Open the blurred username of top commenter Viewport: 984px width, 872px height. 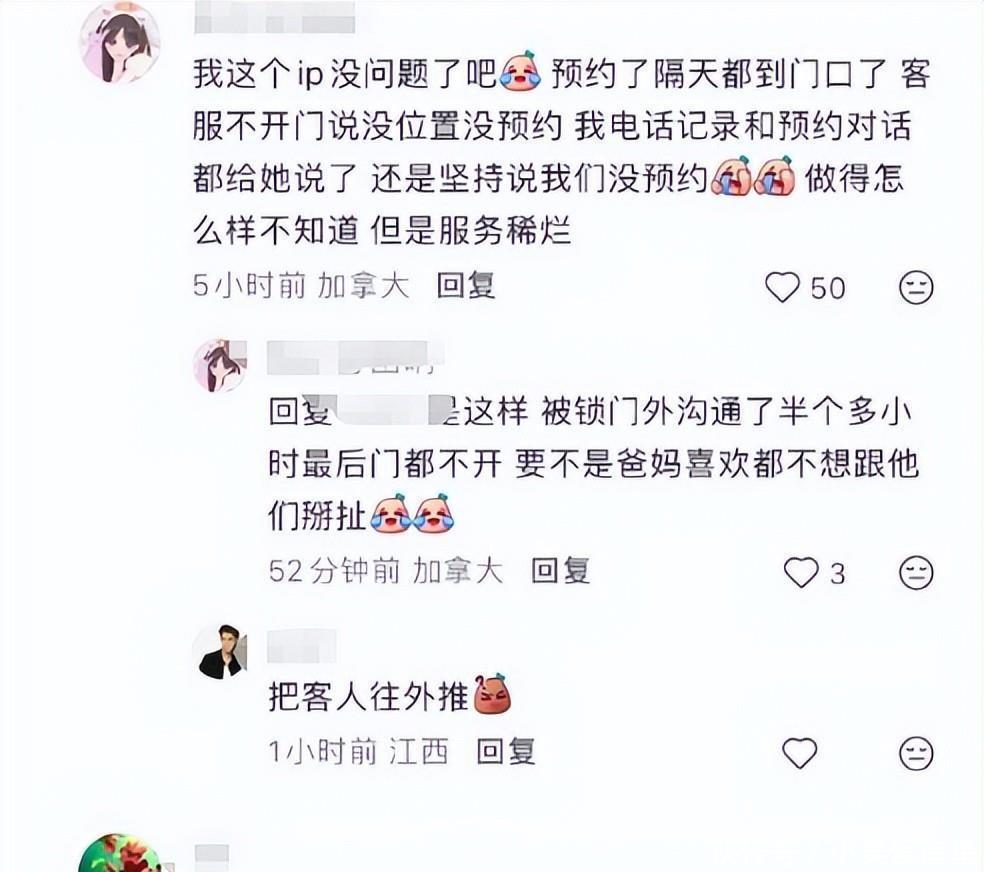pos(275,18)
